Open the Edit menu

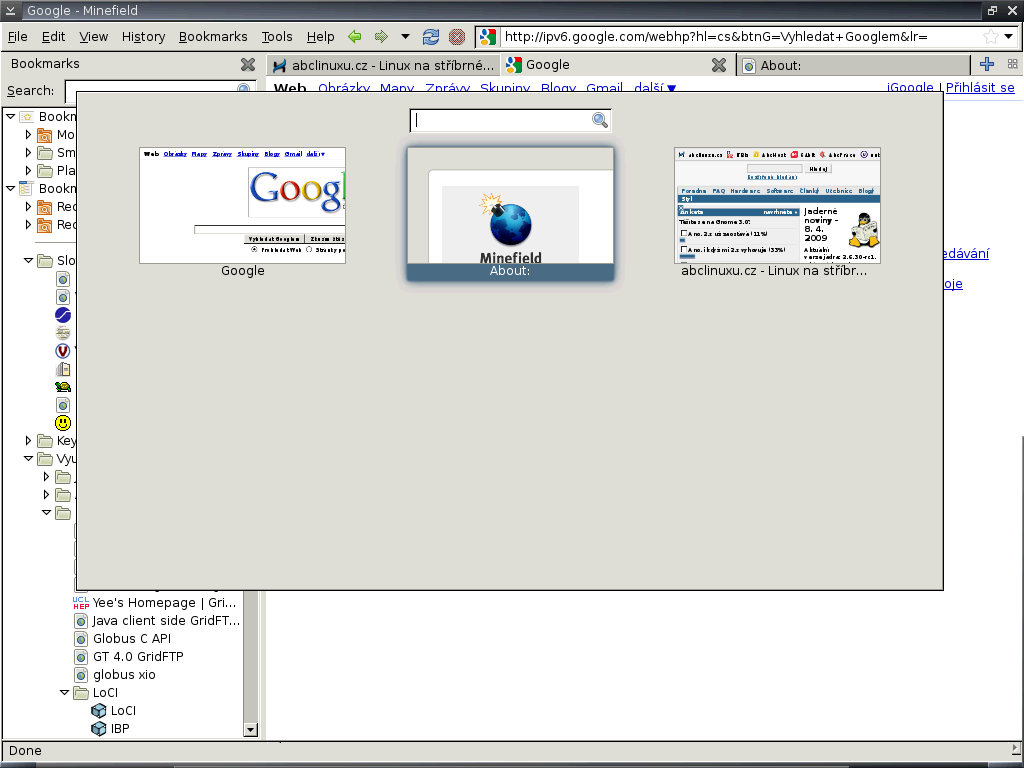[x=53, y=37]
